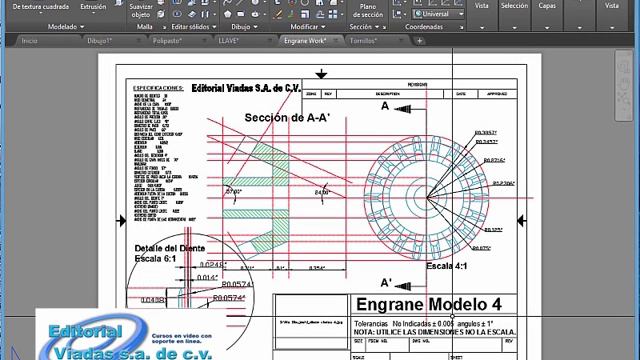Expand the Sección panel
Viewport: 640px width, 360px height.
coord(364,27)
